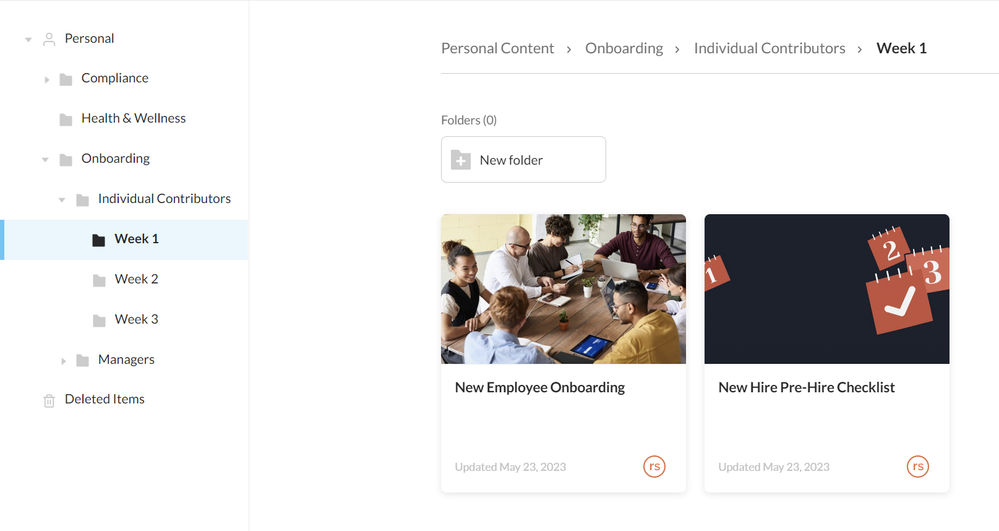Go to Personal Content breadcrumb

(x=497, y=48)
